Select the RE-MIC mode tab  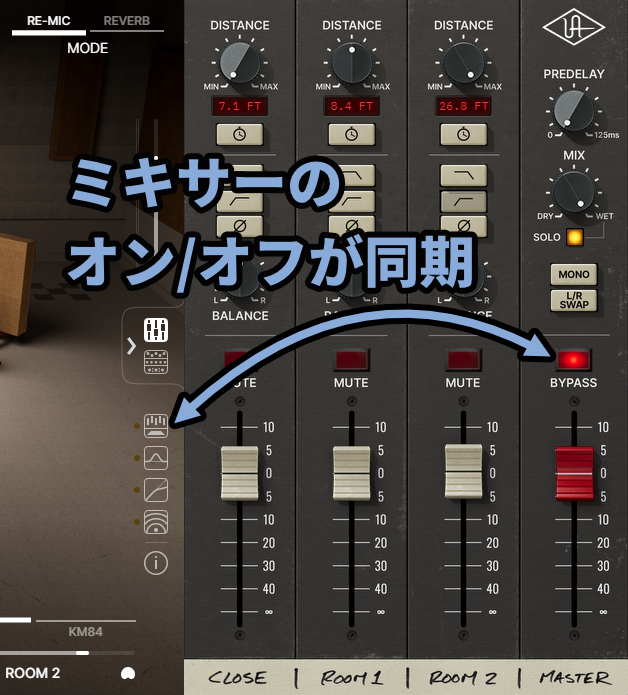[48, 20]
